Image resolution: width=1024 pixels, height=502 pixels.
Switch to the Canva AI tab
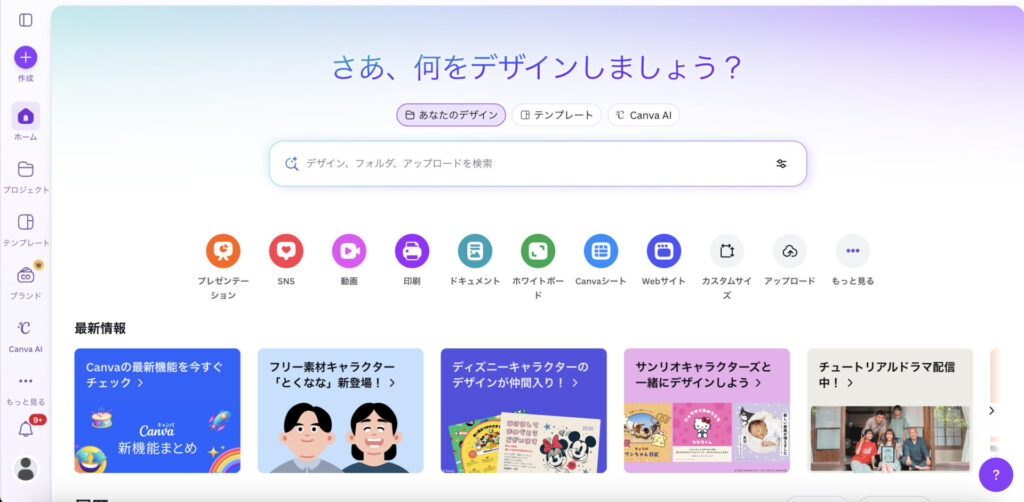(643, 115)
